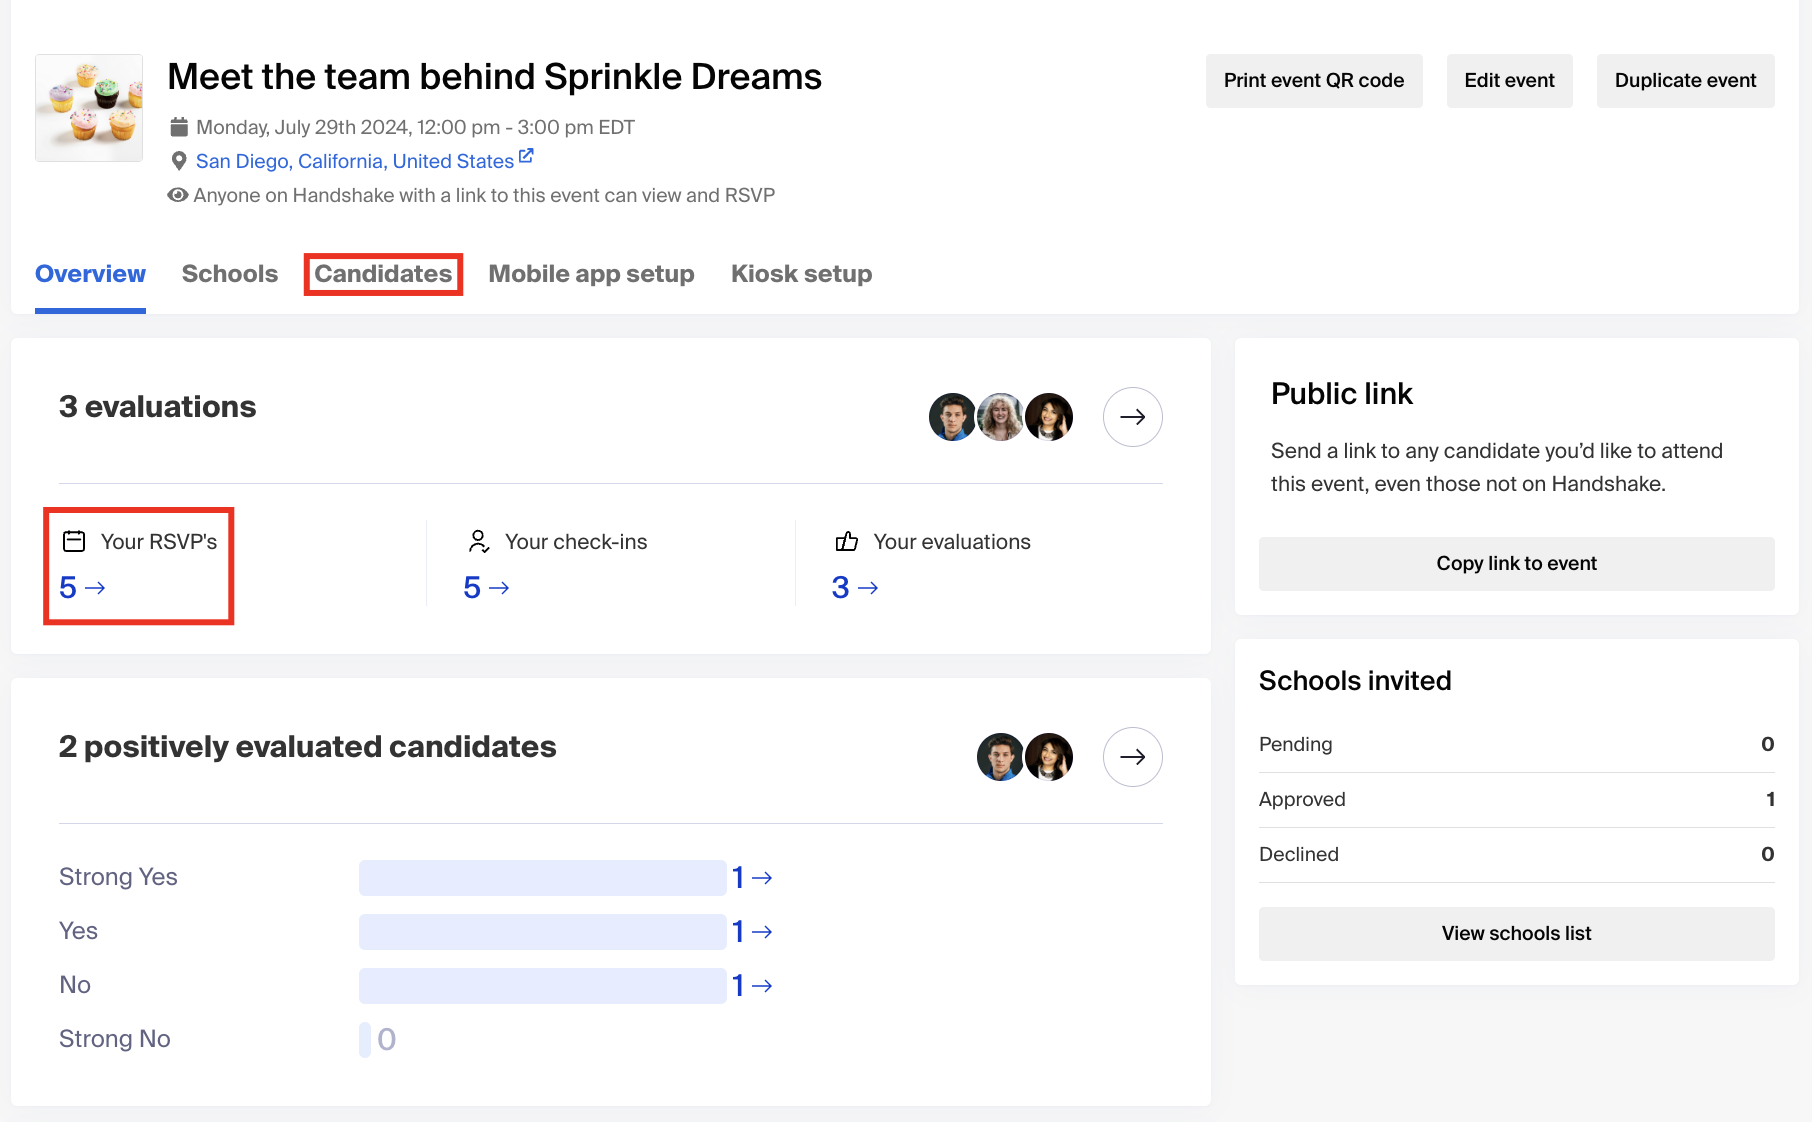1812x1122 pixels.
Task: Select the Mobile app setup tab
Action: pyautogui.click(x=591, y=274)
